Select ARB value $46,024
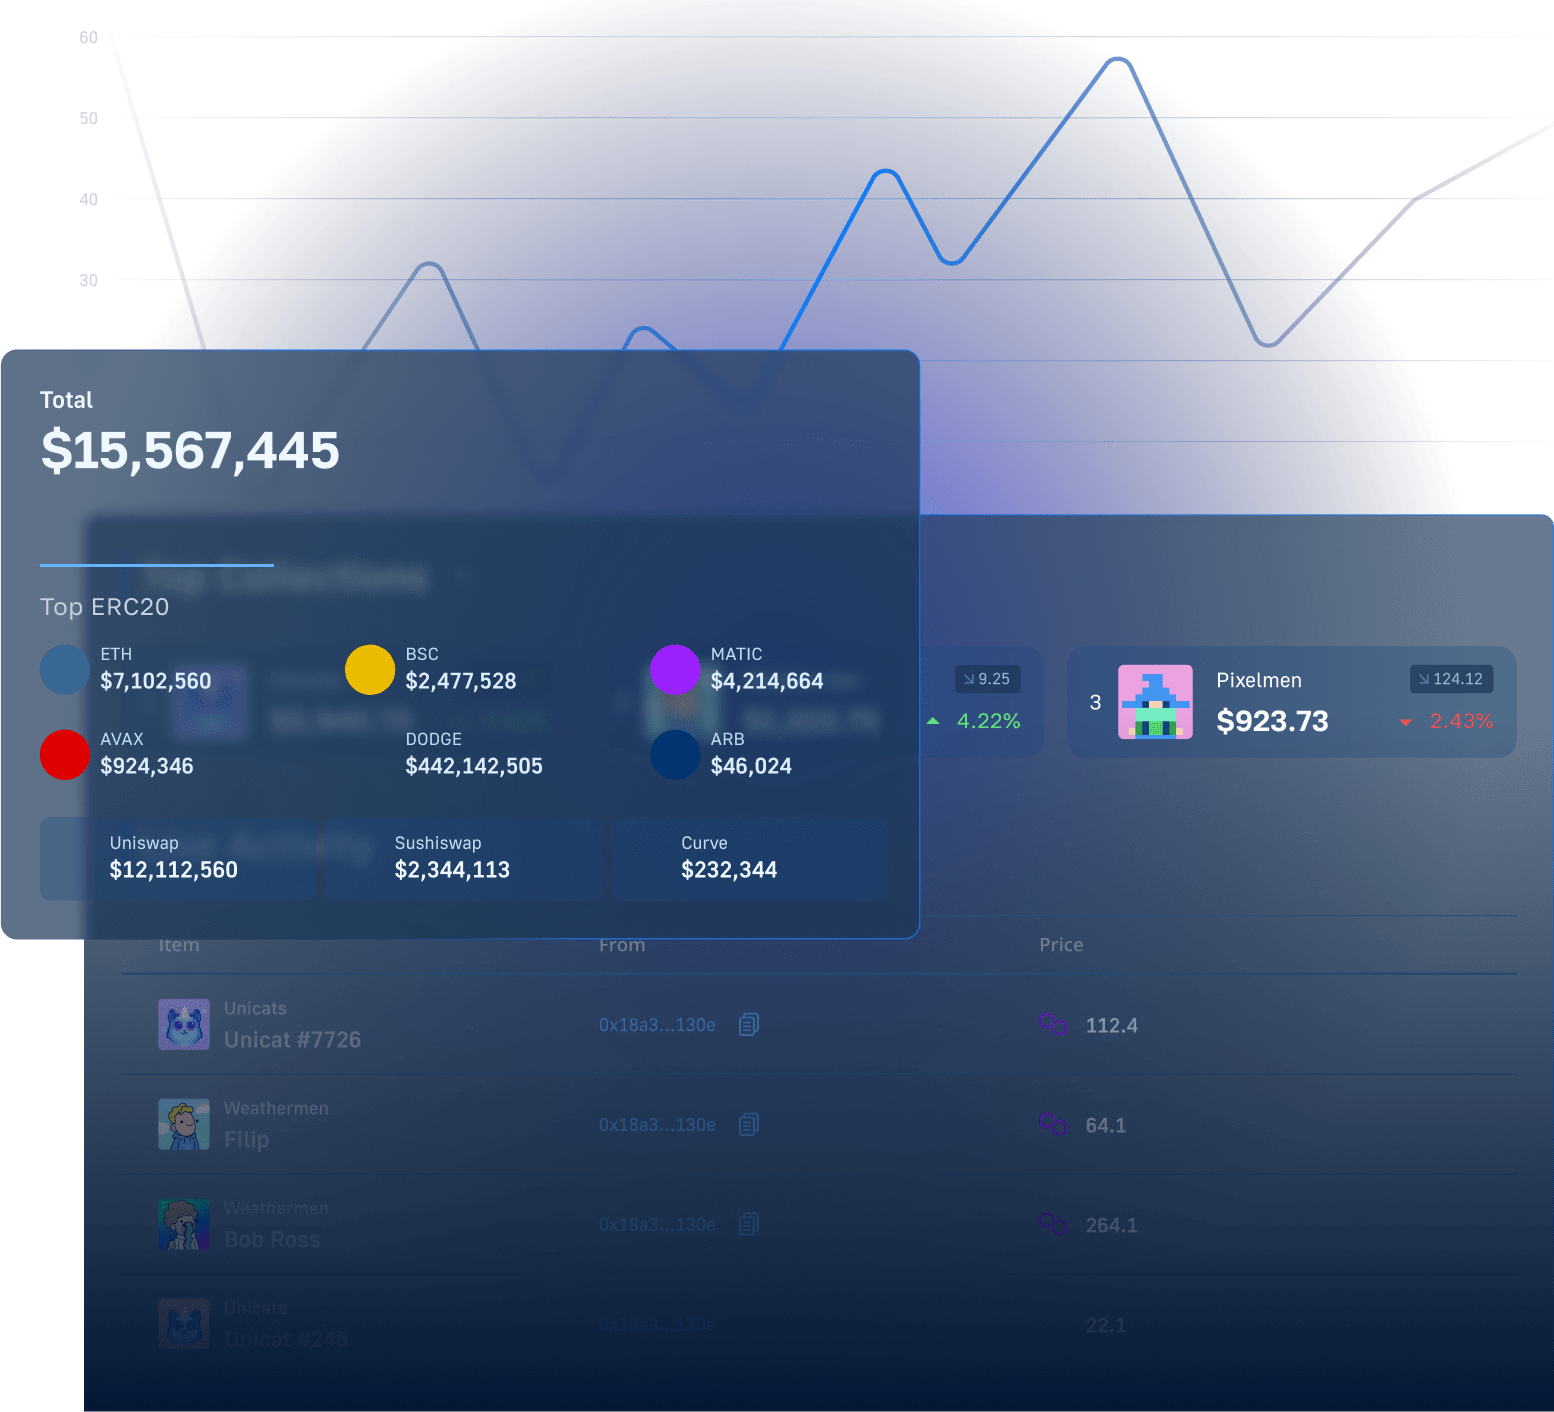 (x=751, y=766)
